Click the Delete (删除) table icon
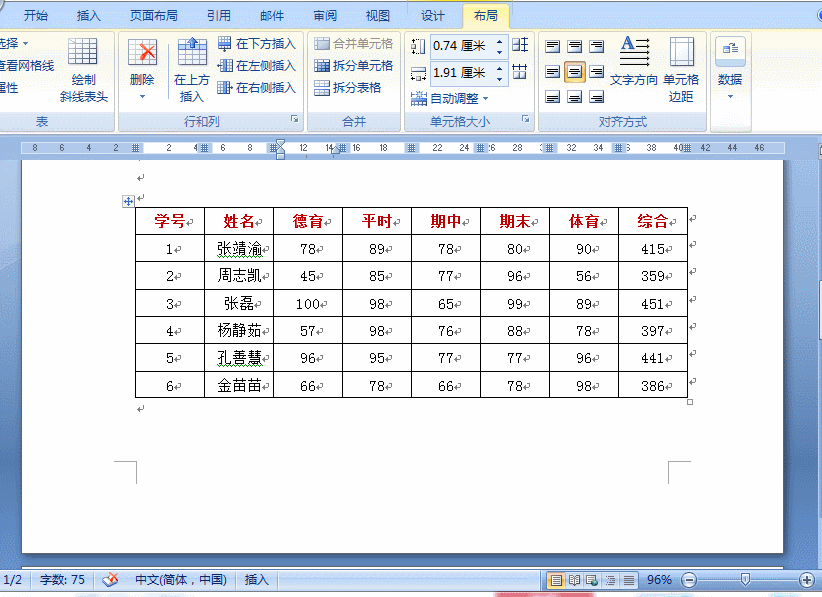822x597 pixels. coord(142,52)
